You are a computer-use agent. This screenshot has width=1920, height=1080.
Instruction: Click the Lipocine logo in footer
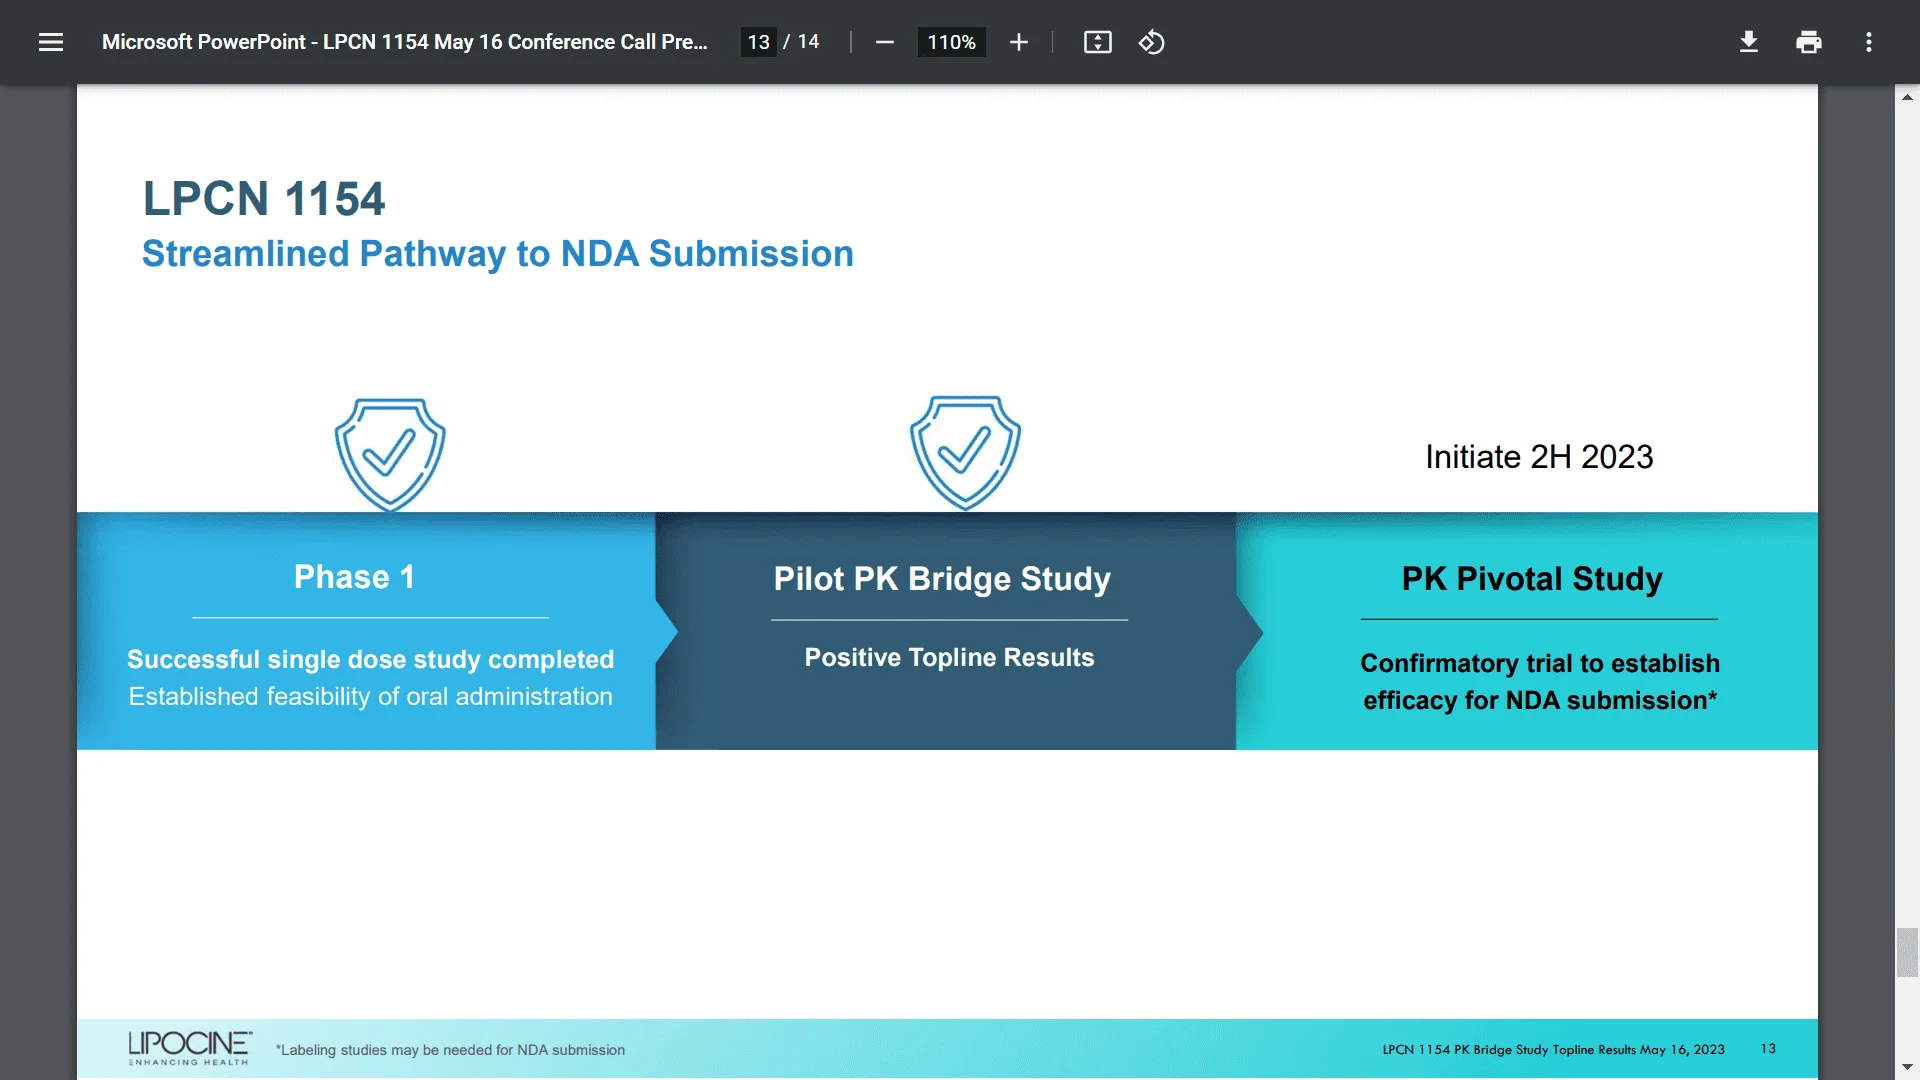(189, 1048)
